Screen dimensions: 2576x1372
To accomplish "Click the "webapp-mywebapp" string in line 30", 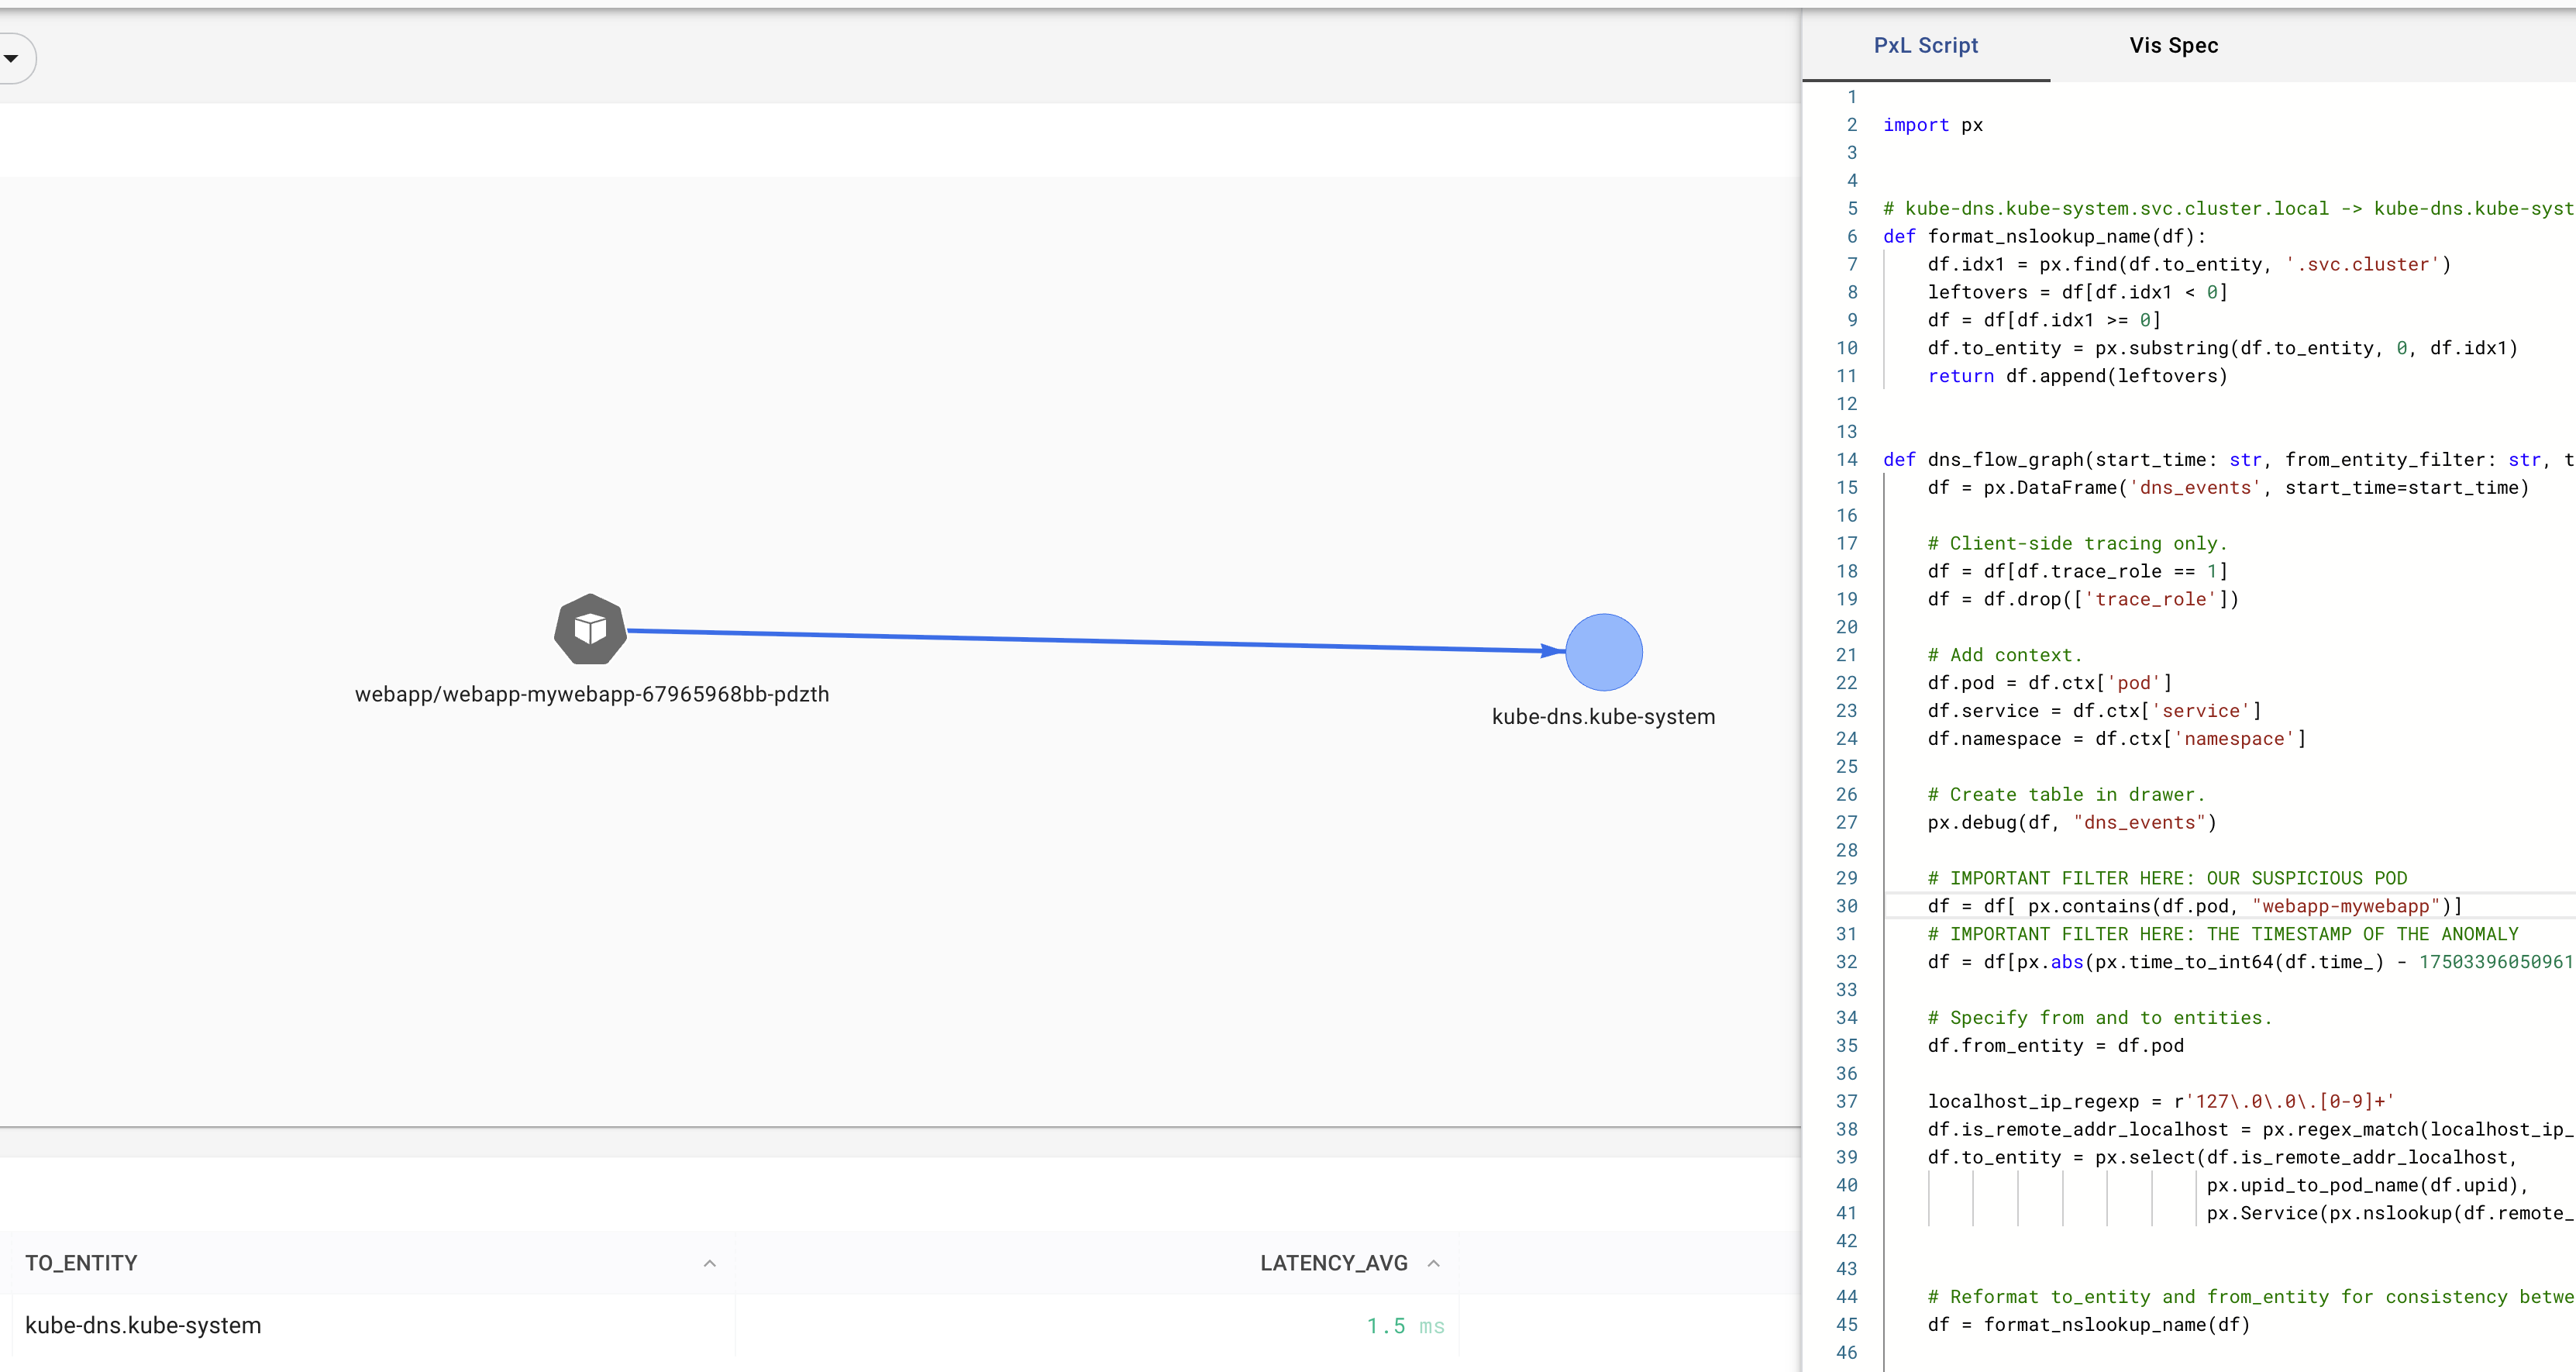I will (x=2346, y=906).
